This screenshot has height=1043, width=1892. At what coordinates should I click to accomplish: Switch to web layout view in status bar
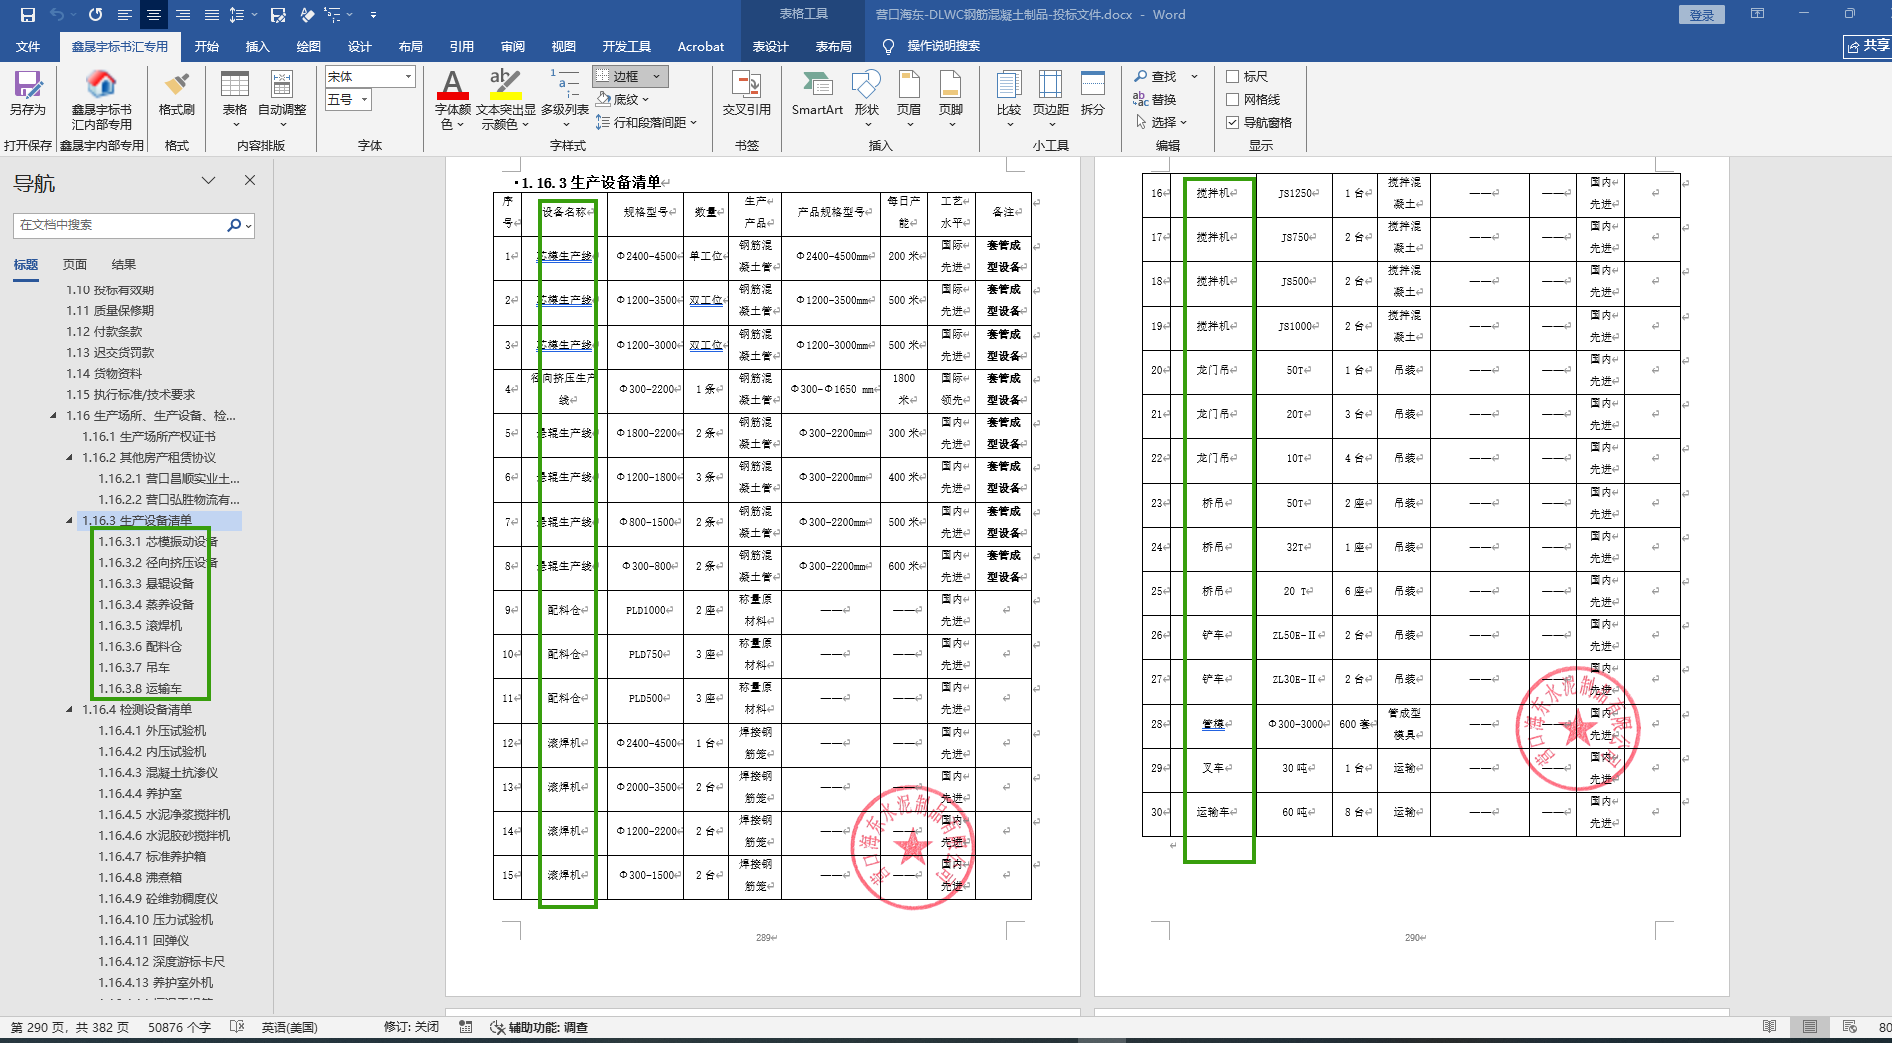tap(1850, 1027)
